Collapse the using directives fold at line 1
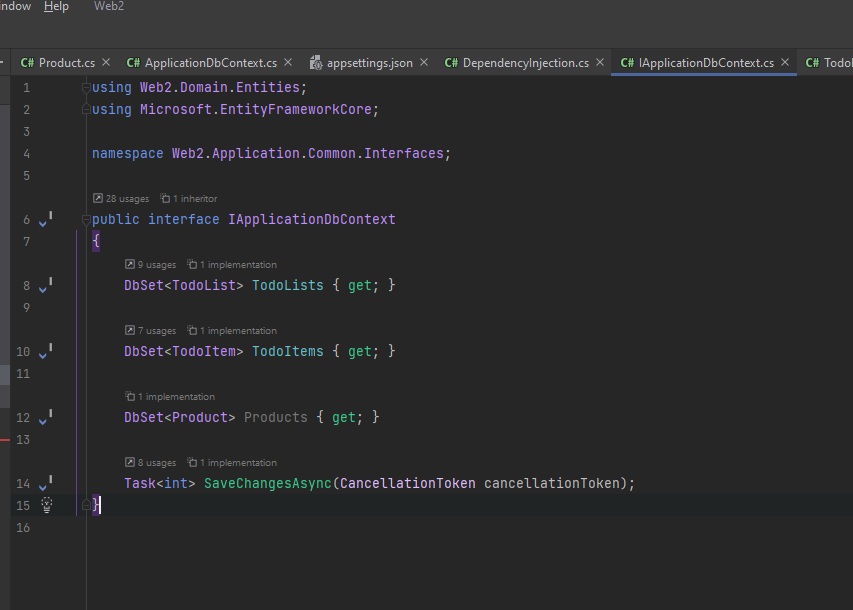 coord(86,87)
